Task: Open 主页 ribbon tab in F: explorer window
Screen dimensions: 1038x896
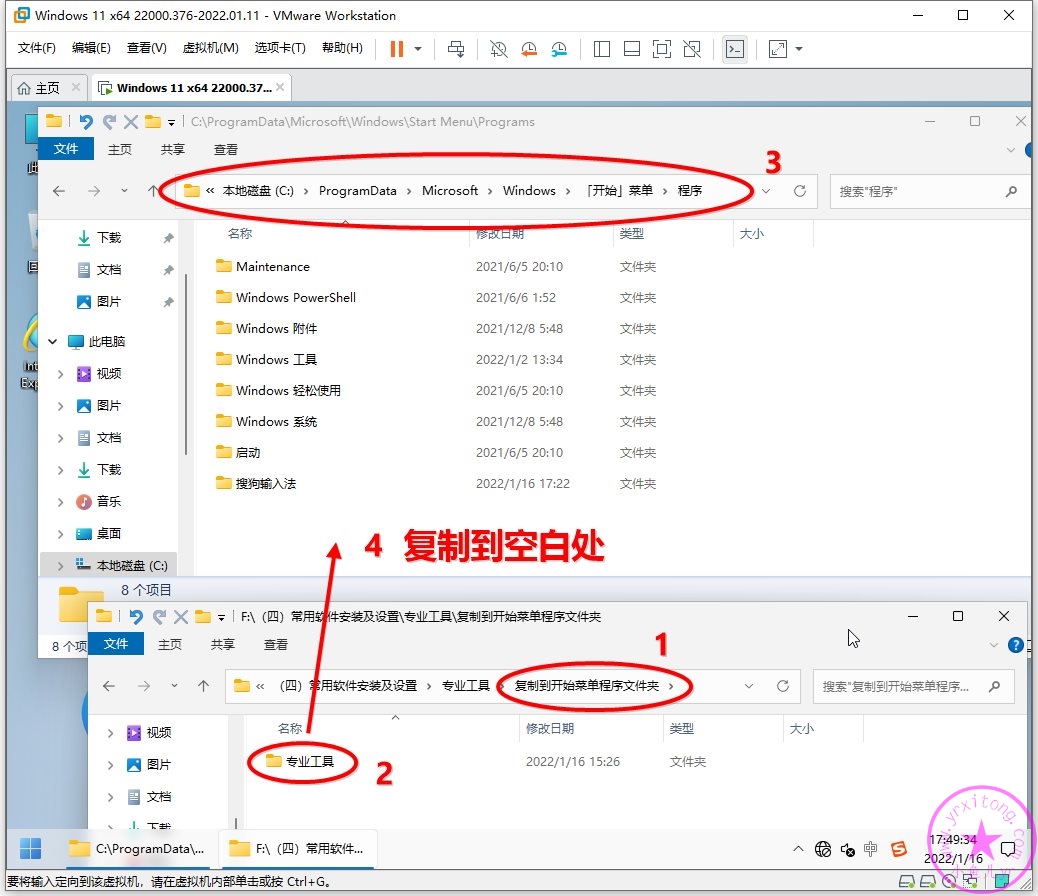Action: pyautogui.click(x=169, y=644)
